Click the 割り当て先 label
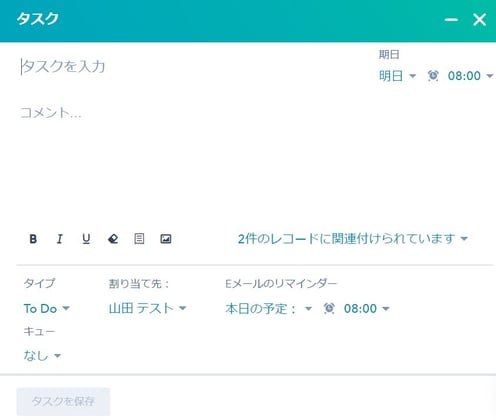Viewport: 496px width, 420px height. [139, 284]
